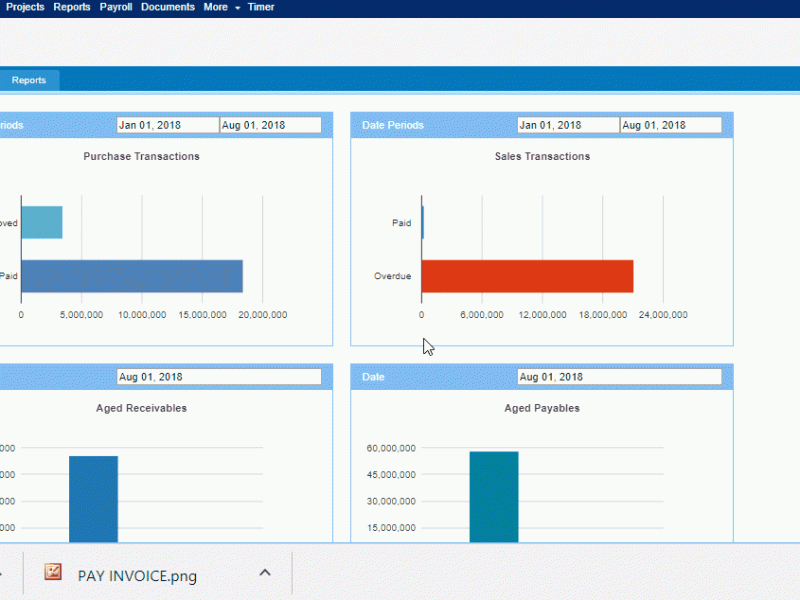Viewport: 800px width, 600px height.
Task: Click the teal Aged Payables column
Action: 494,497
